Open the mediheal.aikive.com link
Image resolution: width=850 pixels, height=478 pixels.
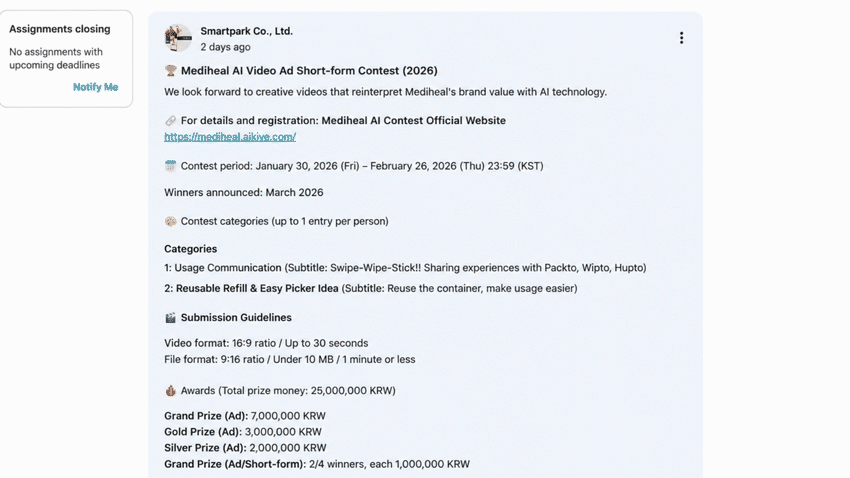(230, 137)
